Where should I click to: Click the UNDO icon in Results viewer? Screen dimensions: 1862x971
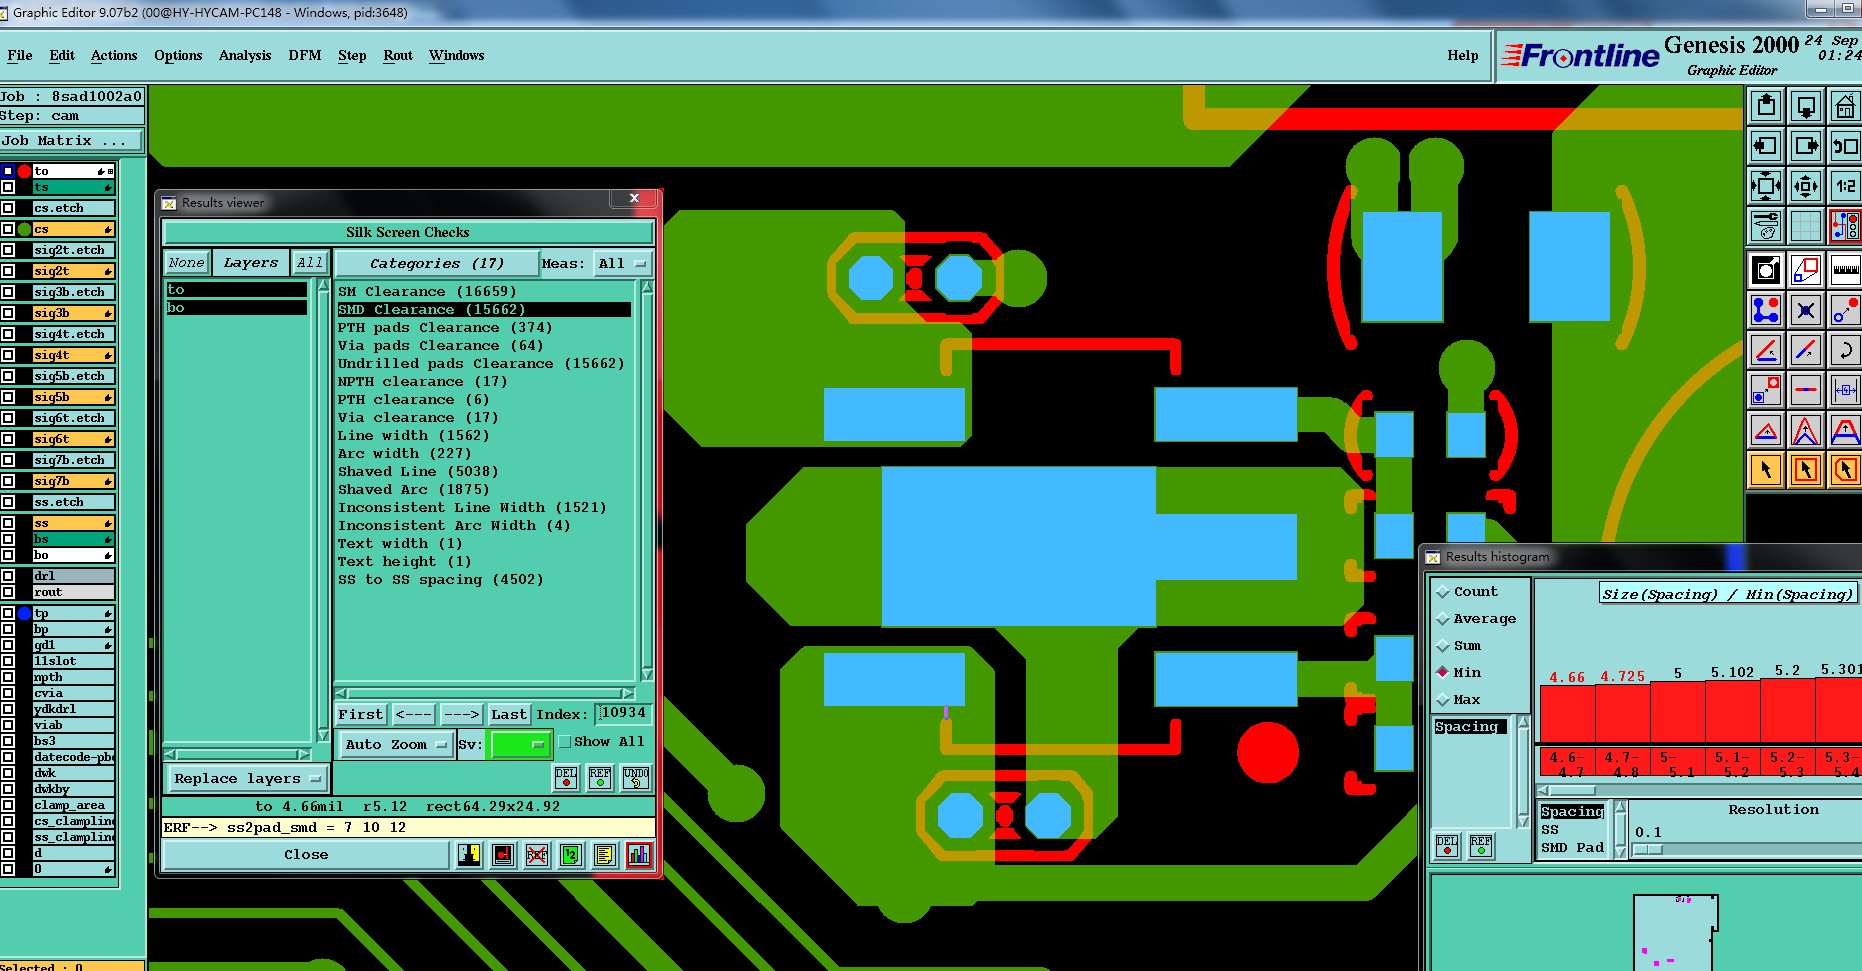pyautogui.click(x=636, y=778)
